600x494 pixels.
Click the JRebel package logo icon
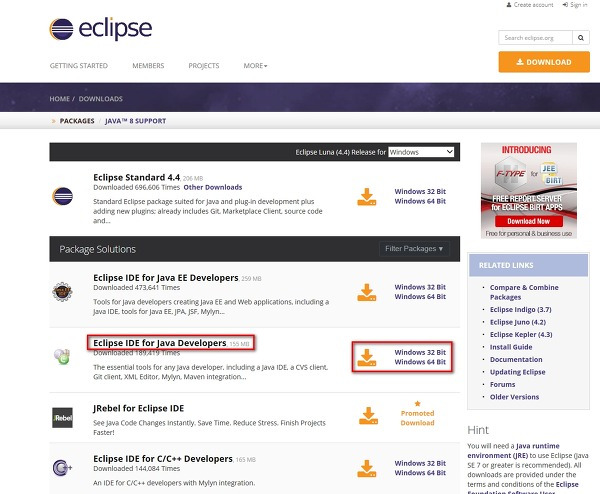[62, 417]
